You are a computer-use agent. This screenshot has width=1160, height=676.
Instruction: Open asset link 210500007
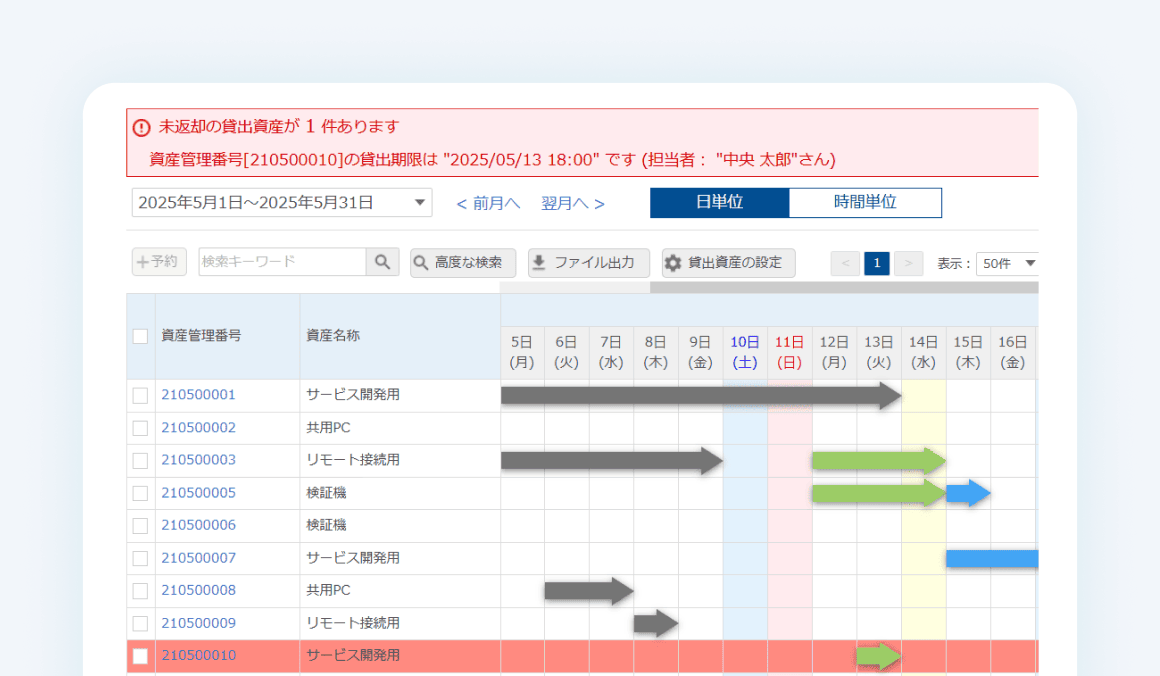click(198, 558)
